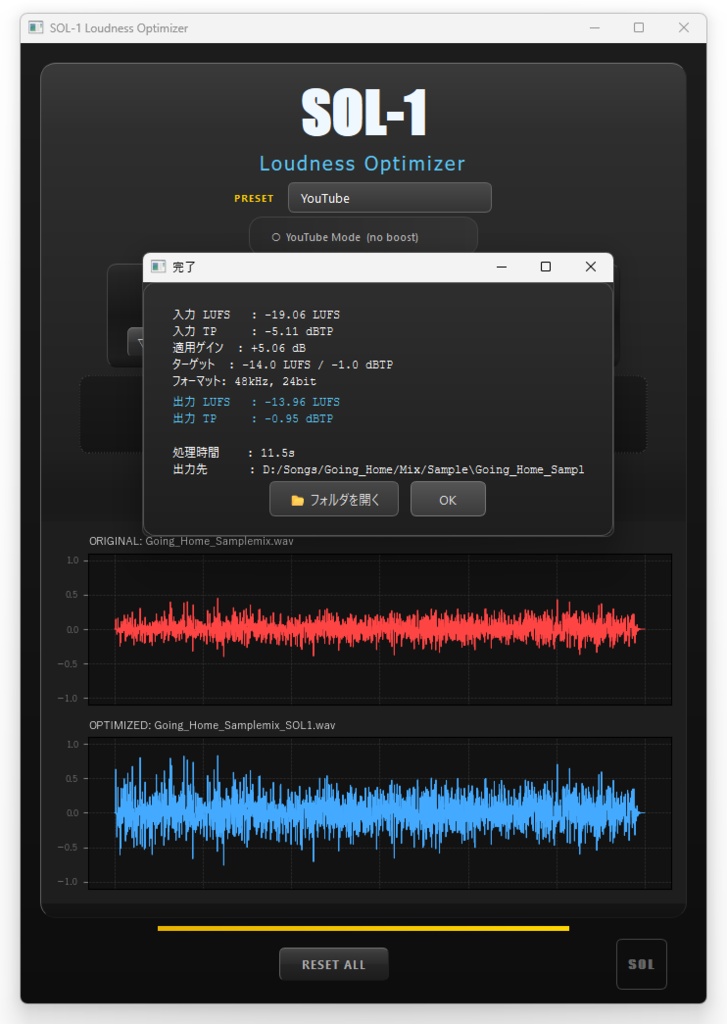Image resolution: width=727 pixels, height=1024 pixels.
Task: Click the OPTIMIZED: Going_Home_Samplemix_SOL1.wav label
Action: tap(212, 725)
